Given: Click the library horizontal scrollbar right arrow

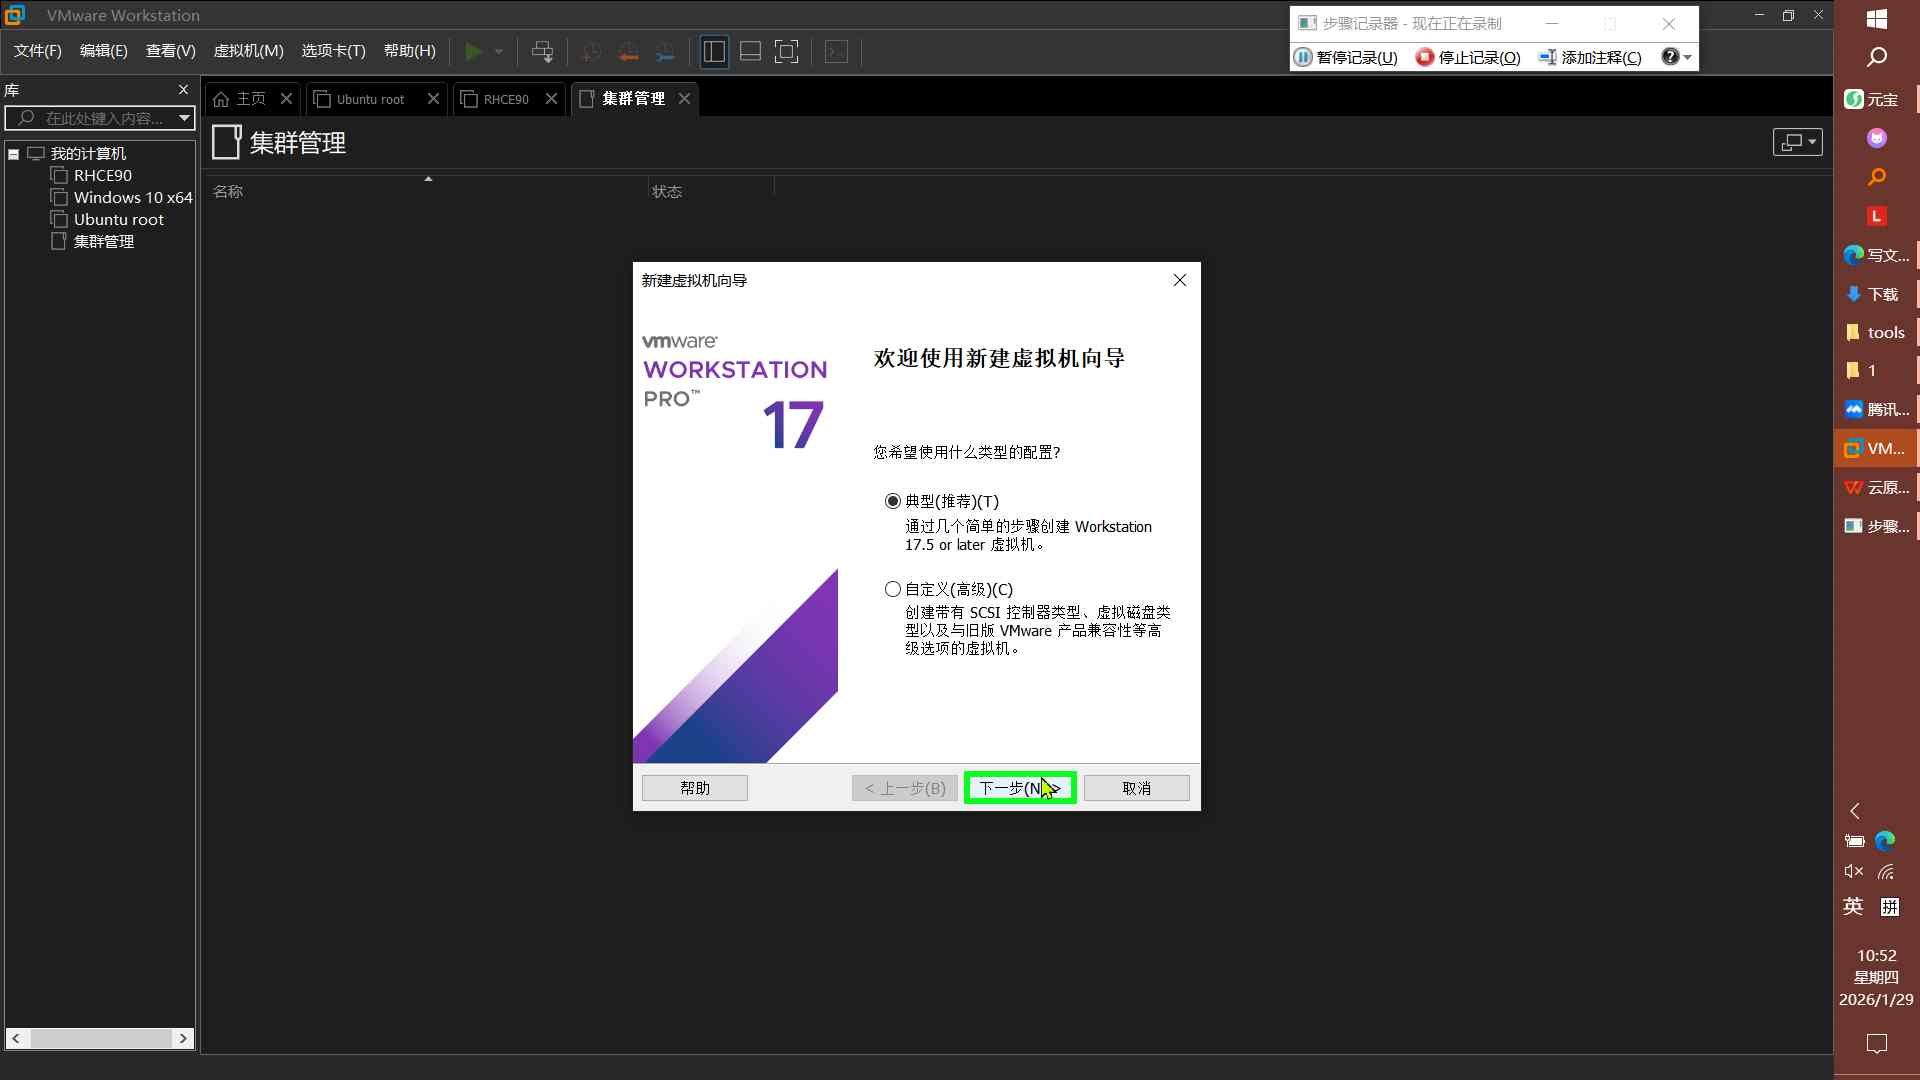Looking at the screenshot, I should 183,1038.
